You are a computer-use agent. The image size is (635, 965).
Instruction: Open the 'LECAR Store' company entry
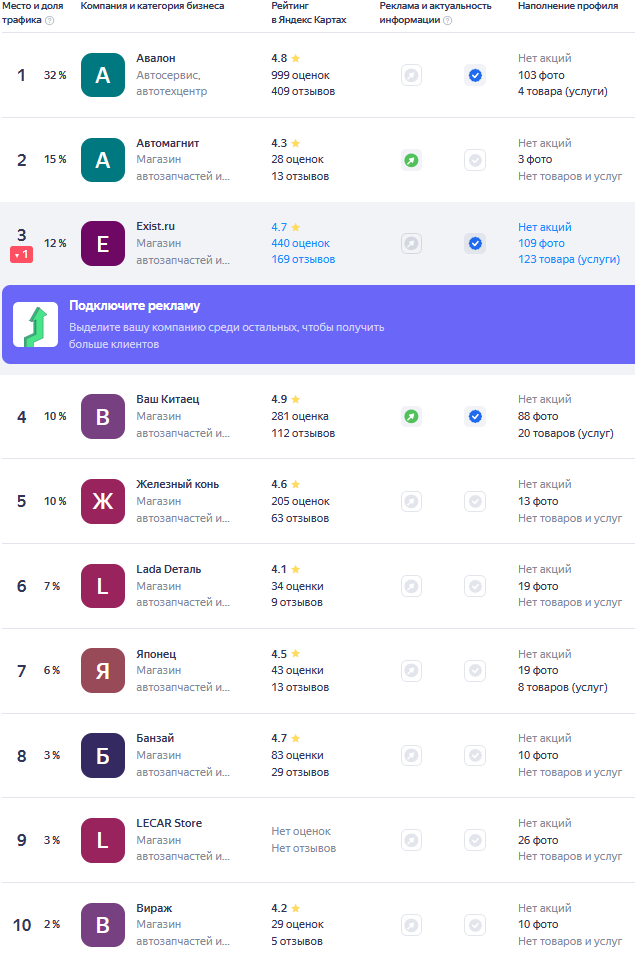[169, 823]
